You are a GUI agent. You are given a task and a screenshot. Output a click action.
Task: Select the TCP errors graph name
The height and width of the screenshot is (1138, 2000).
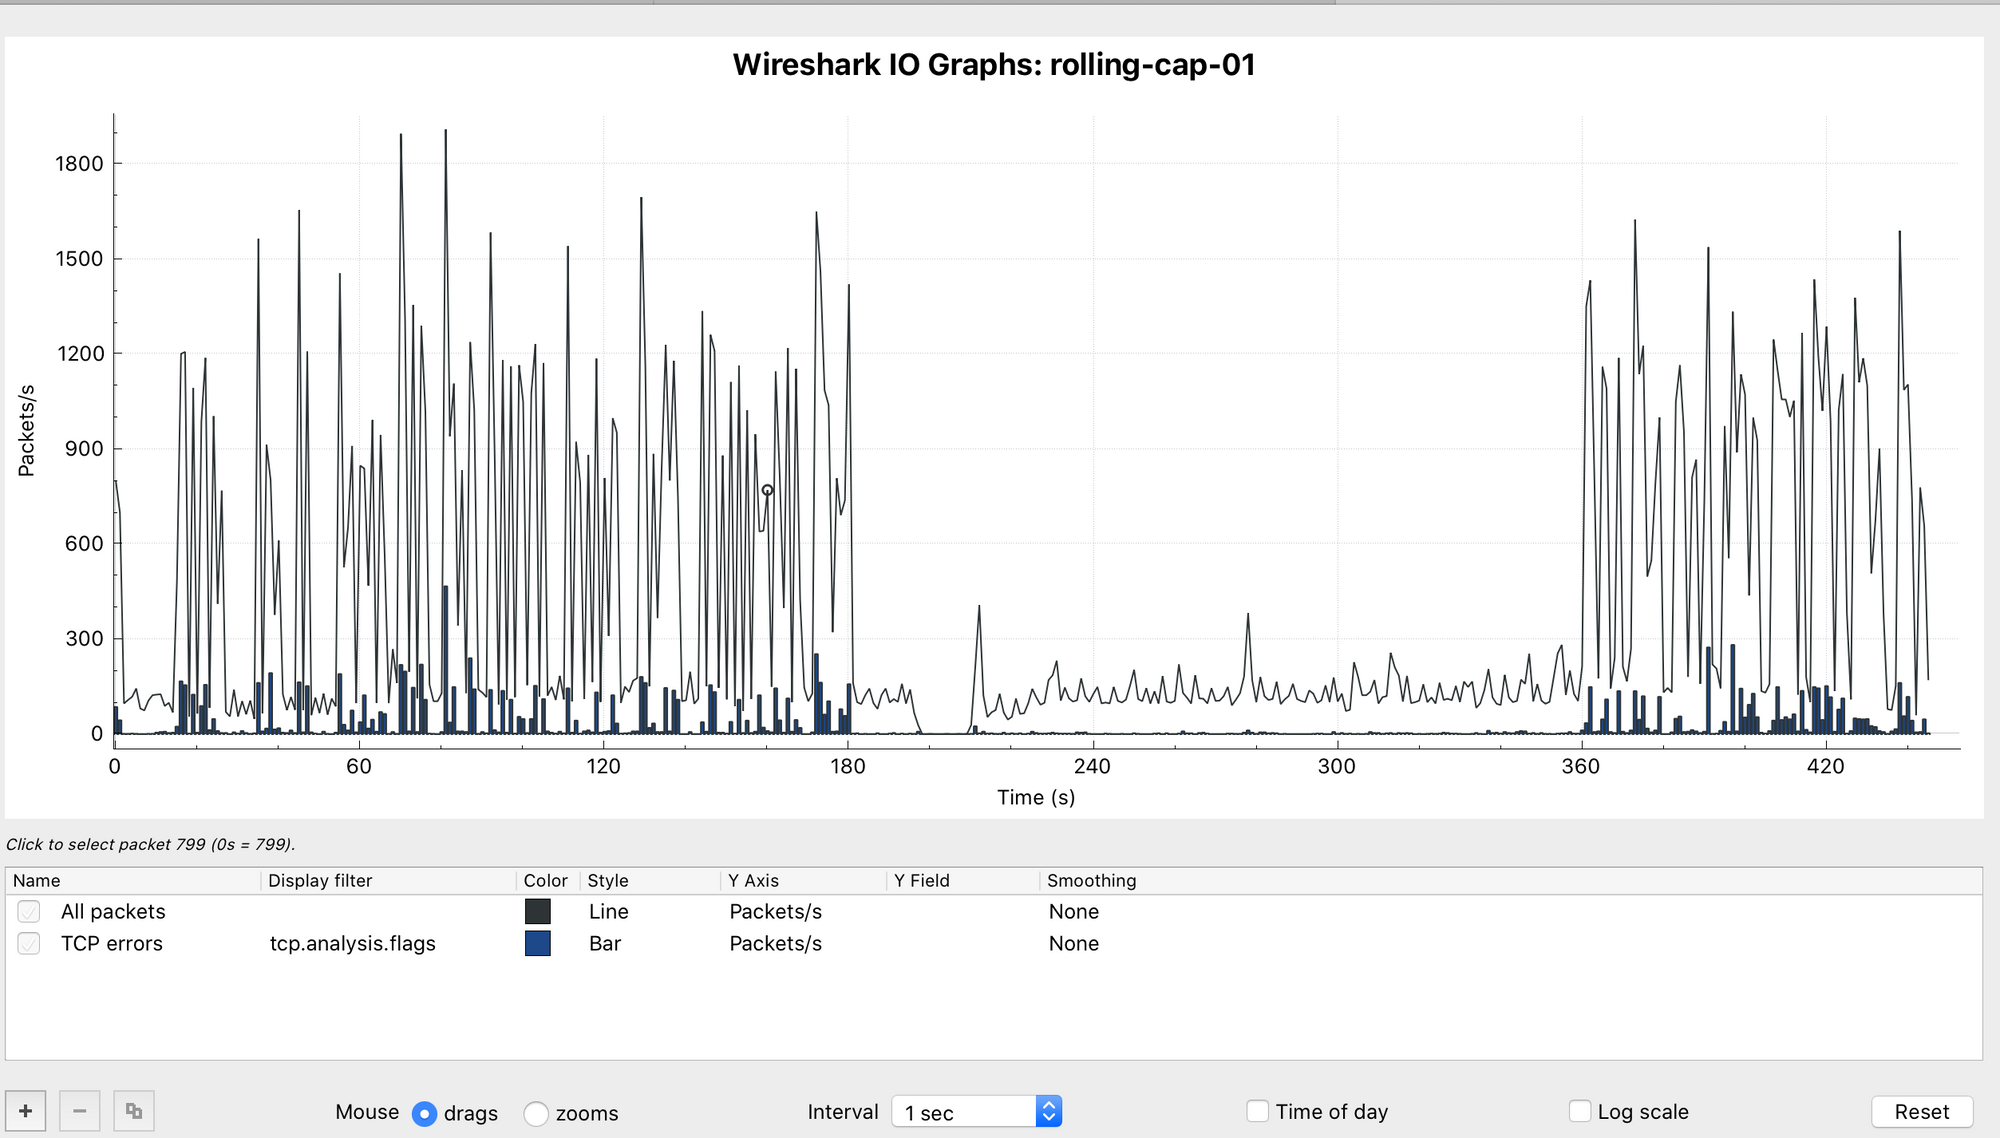click(x=111, y=943)
